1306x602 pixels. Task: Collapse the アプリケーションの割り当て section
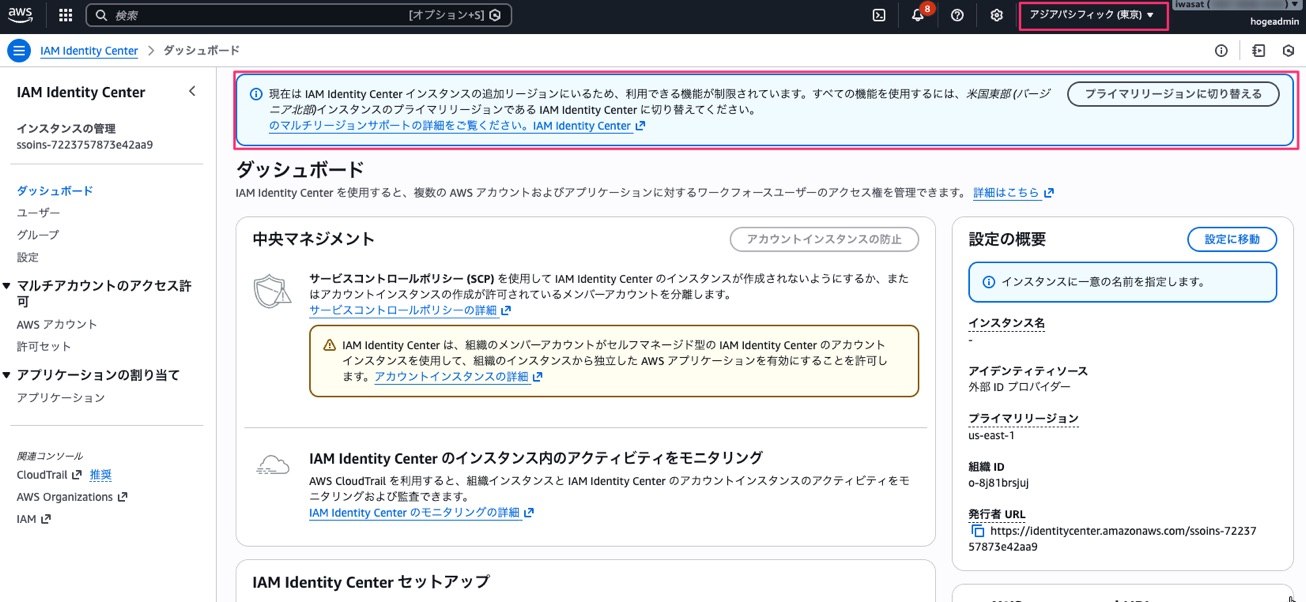(7, 375)
